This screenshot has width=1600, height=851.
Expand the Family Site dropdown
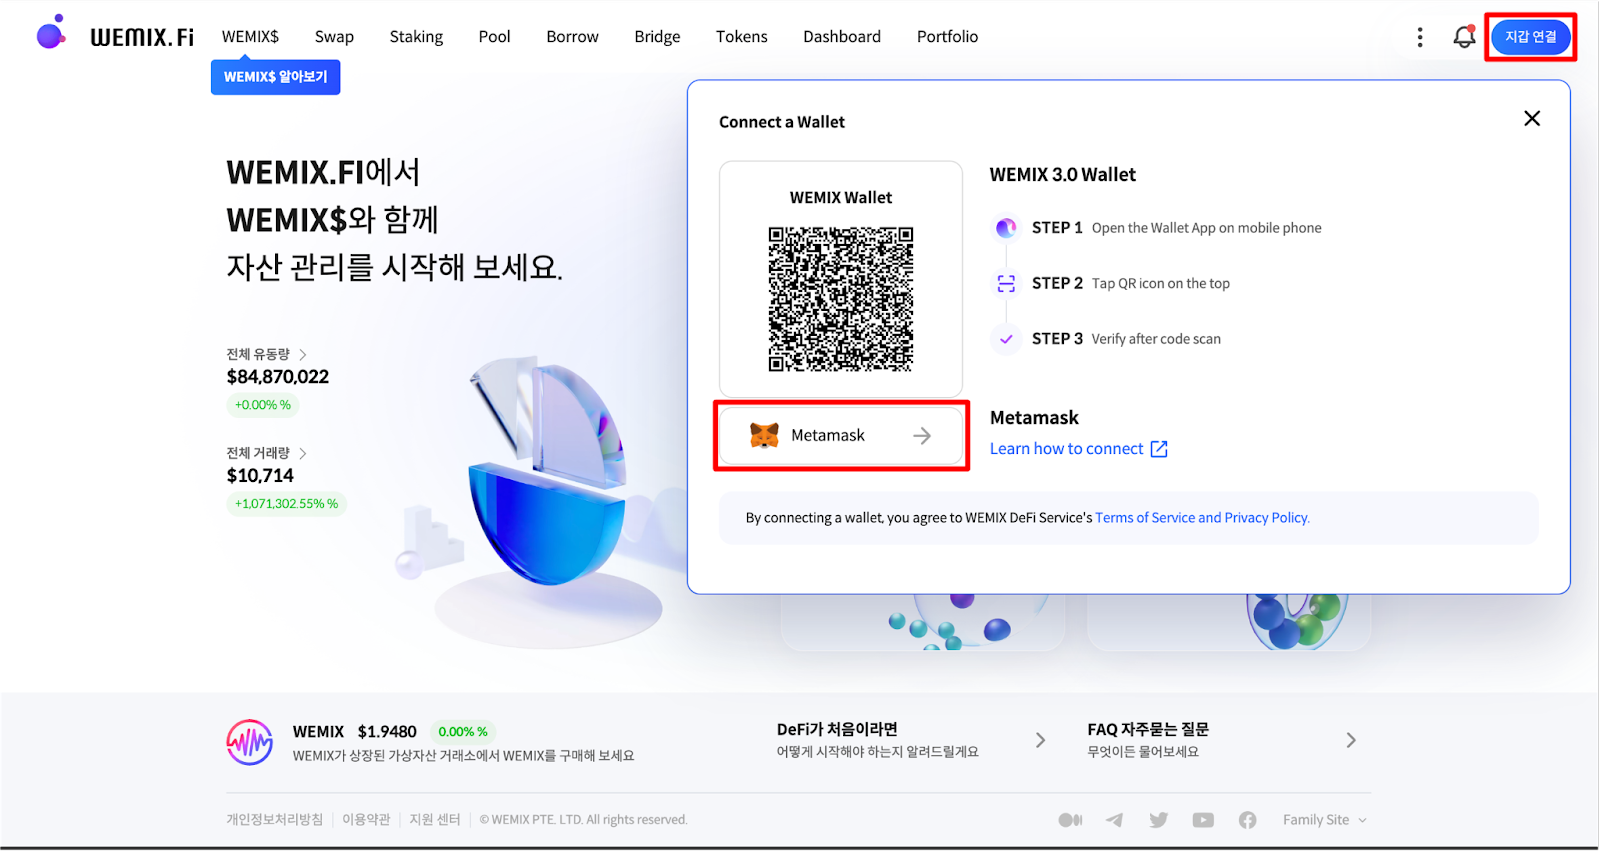(x=1325, y=820)
